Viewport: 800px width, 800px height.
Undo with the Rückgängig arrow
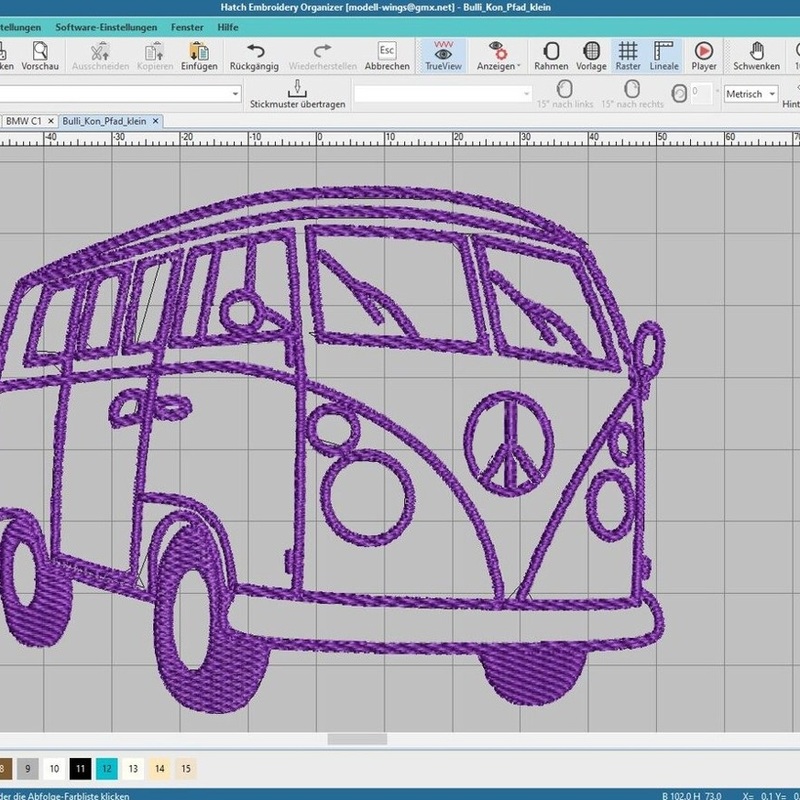pos(255,54)
